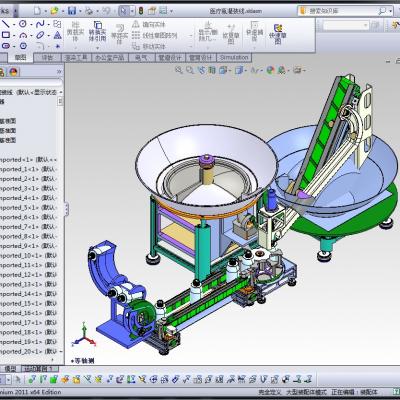Viewport: 400px width, 400px height.
Task: Click the Zoom to Fit magnifier icon
Action: coord(179,70)
